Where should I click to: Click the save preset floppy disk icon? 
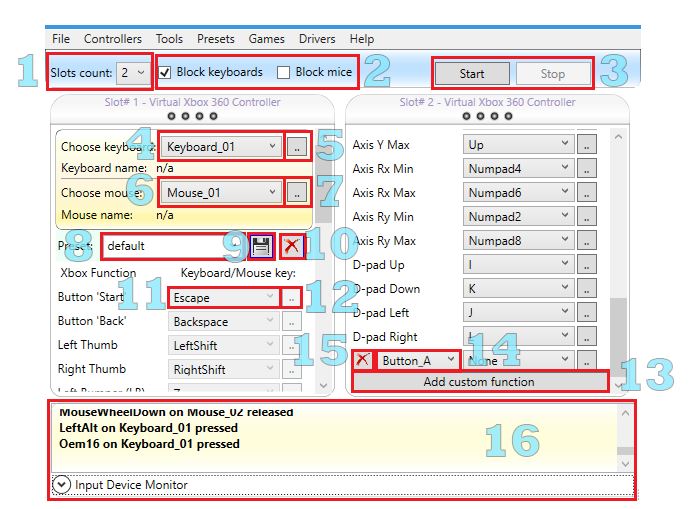(x=262, y=245)
